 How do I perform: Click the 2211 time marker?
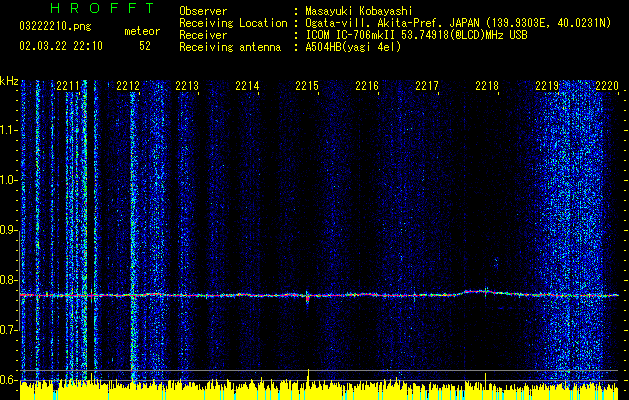pyautogui.click(x=68, y=86)
